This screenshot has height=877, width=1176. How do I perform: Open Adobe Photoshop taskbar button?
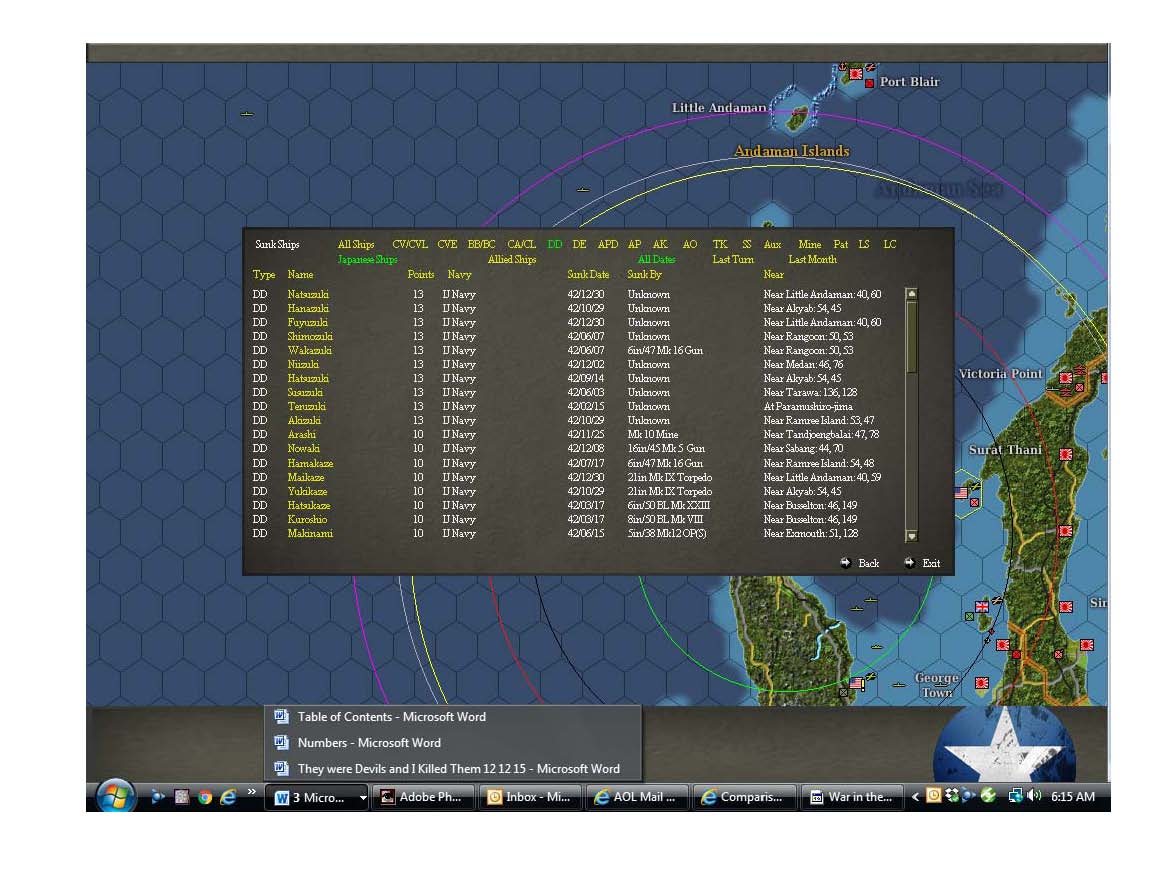pos(424,797)
